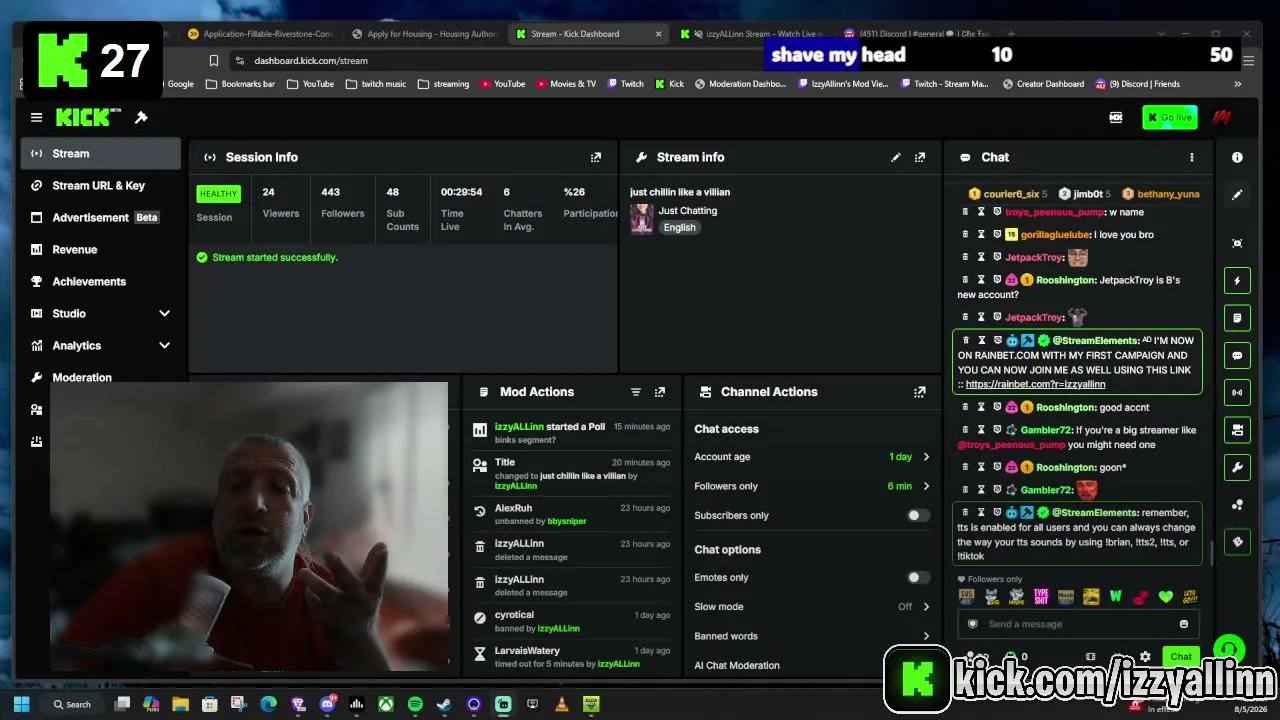Click the pencil icon in right sidebar
The image size is (1280, 720).
(x=1237, y=195)
